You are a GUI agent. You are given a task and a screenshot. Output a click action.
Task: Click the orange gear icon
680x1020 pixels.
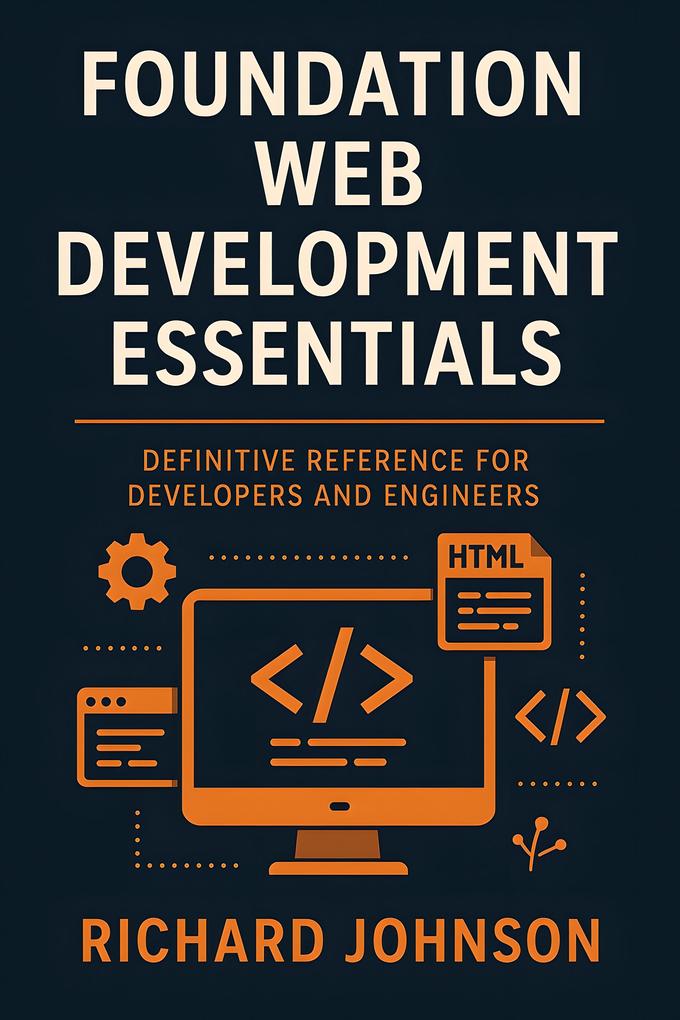[x=137, y=571]
